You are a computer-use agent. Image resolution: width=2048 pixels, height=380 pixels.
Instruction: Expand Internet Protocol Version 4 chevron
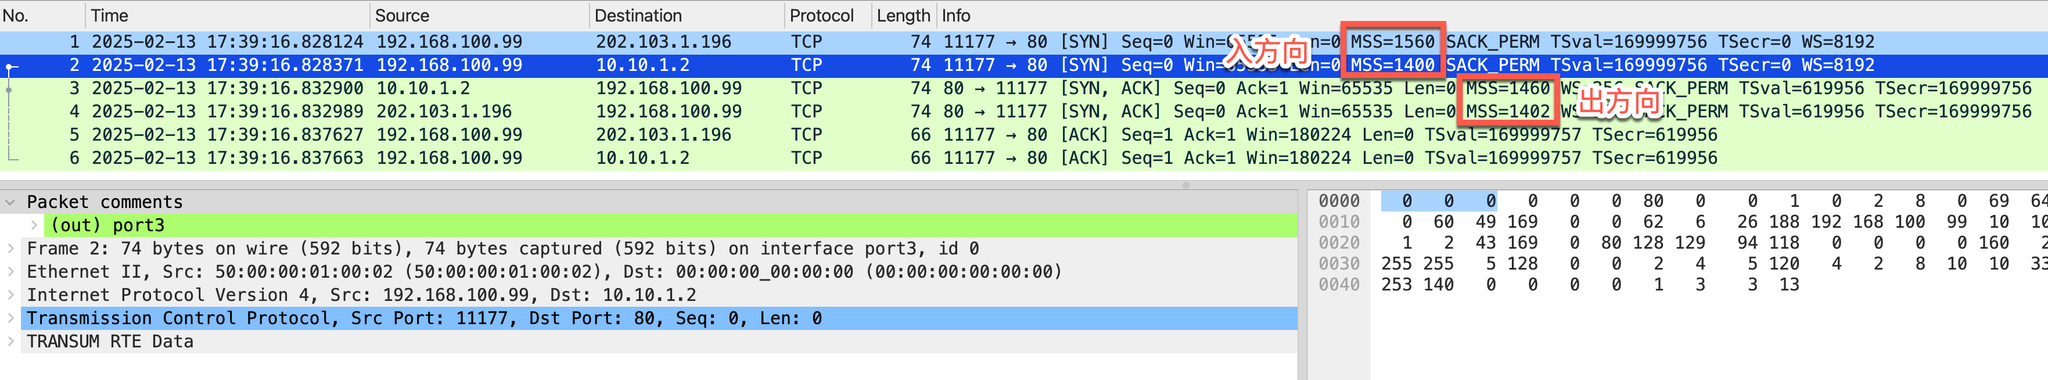(11, 295)
